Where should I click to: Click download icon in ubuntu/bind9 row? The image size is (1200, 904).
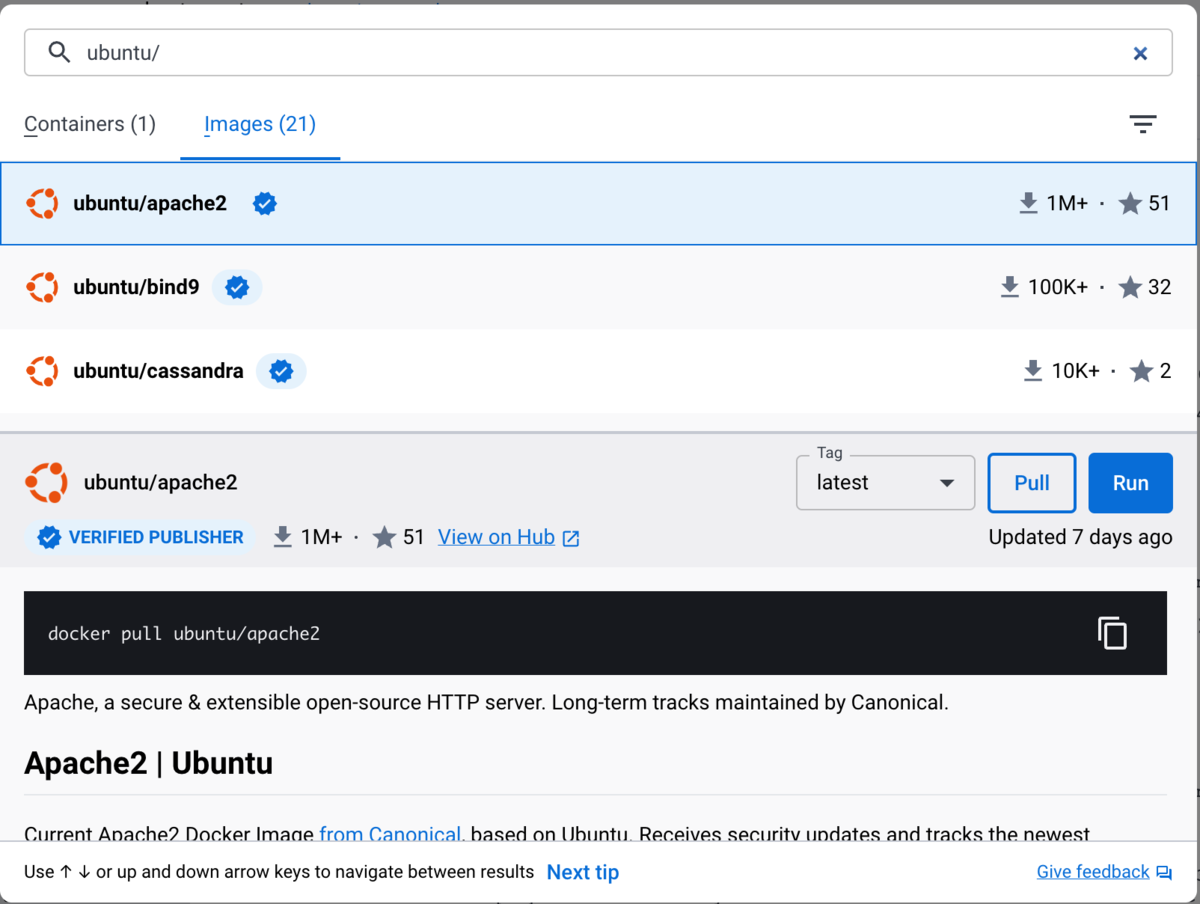(x=1009, y=288)
